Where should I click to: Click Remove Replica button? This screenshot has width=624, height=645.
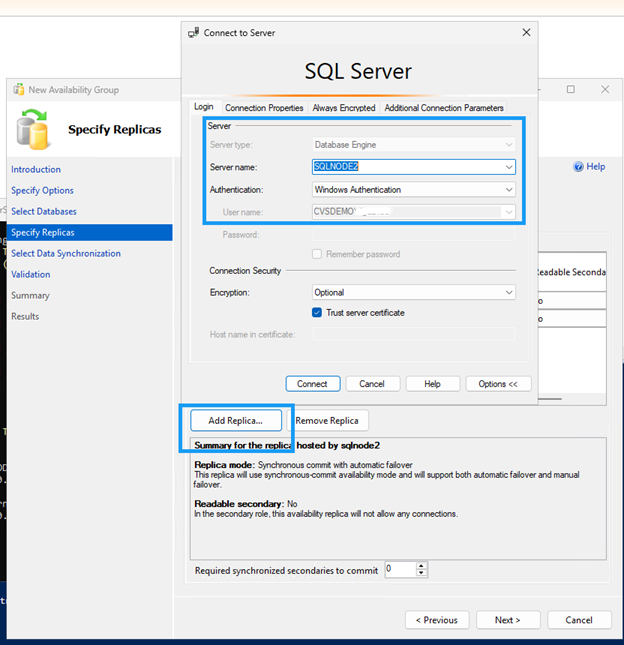(327, 421)
